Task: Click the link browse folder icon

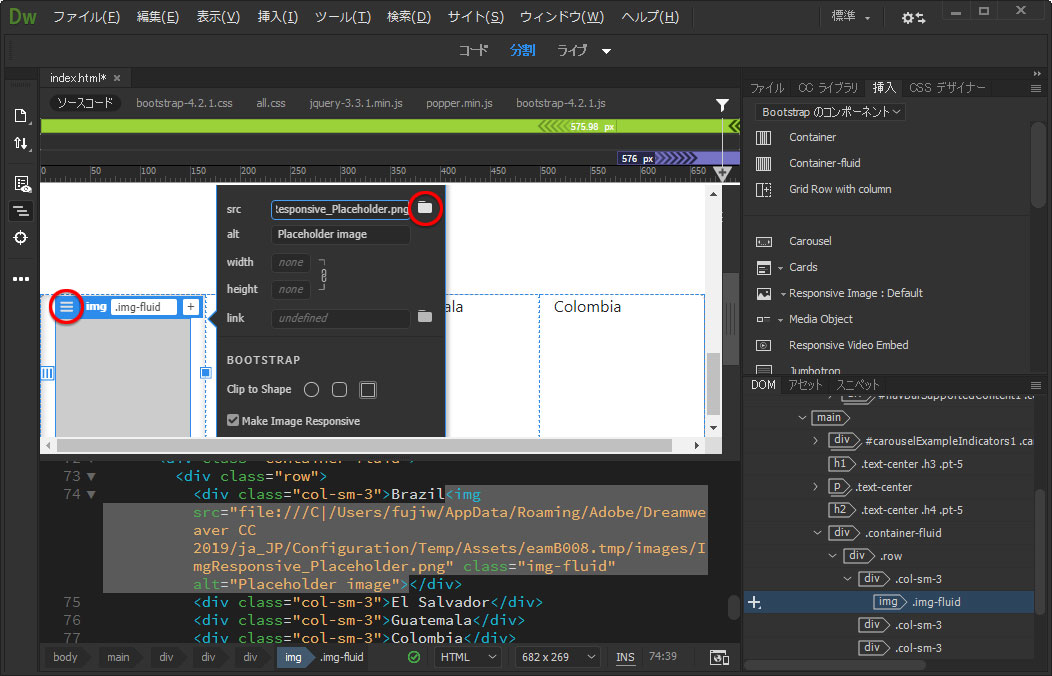Action: [425, 317]
